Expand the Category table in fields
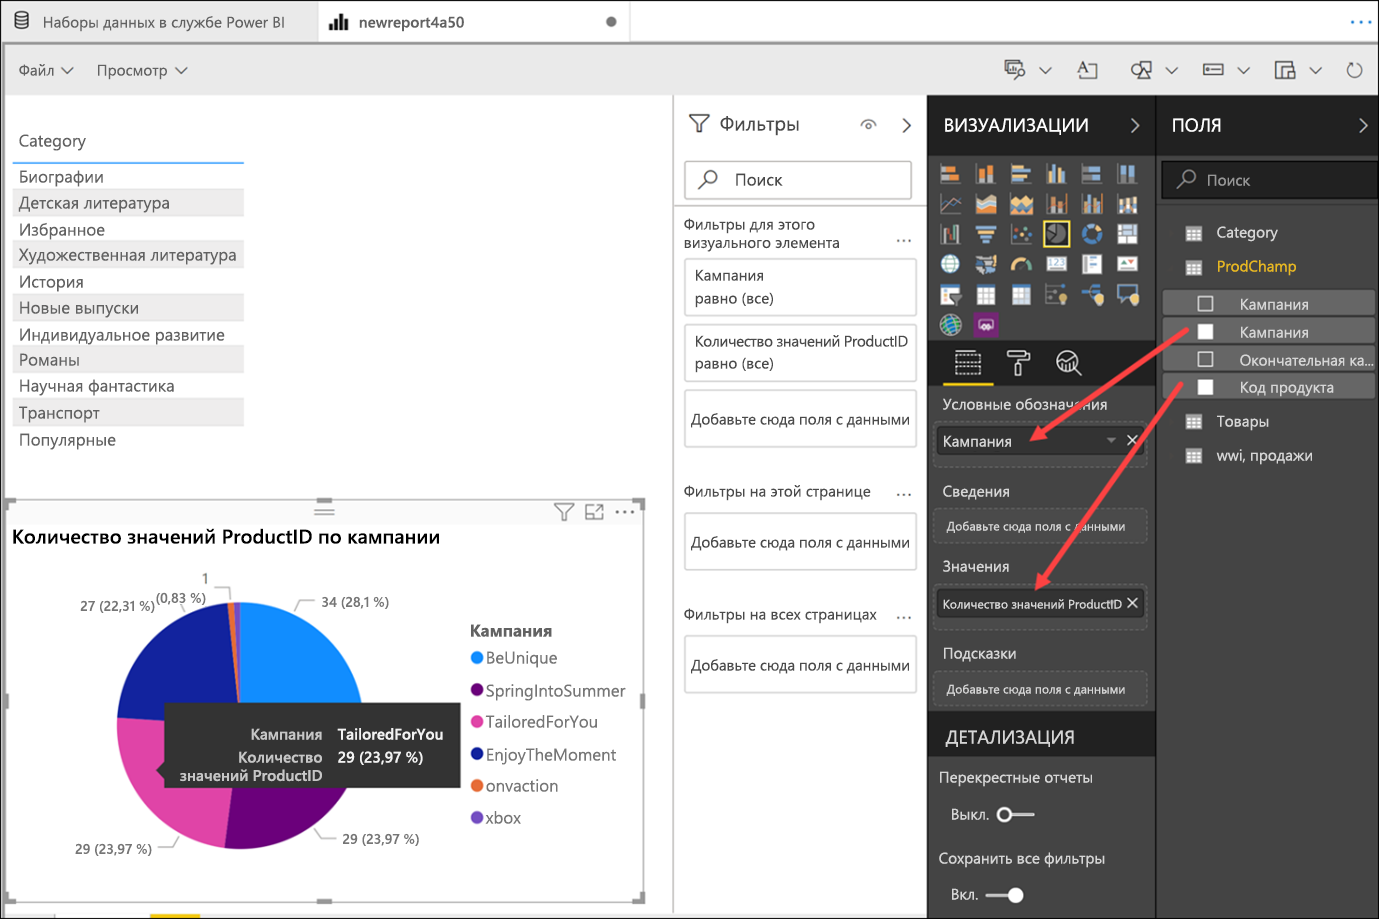 1246,233
